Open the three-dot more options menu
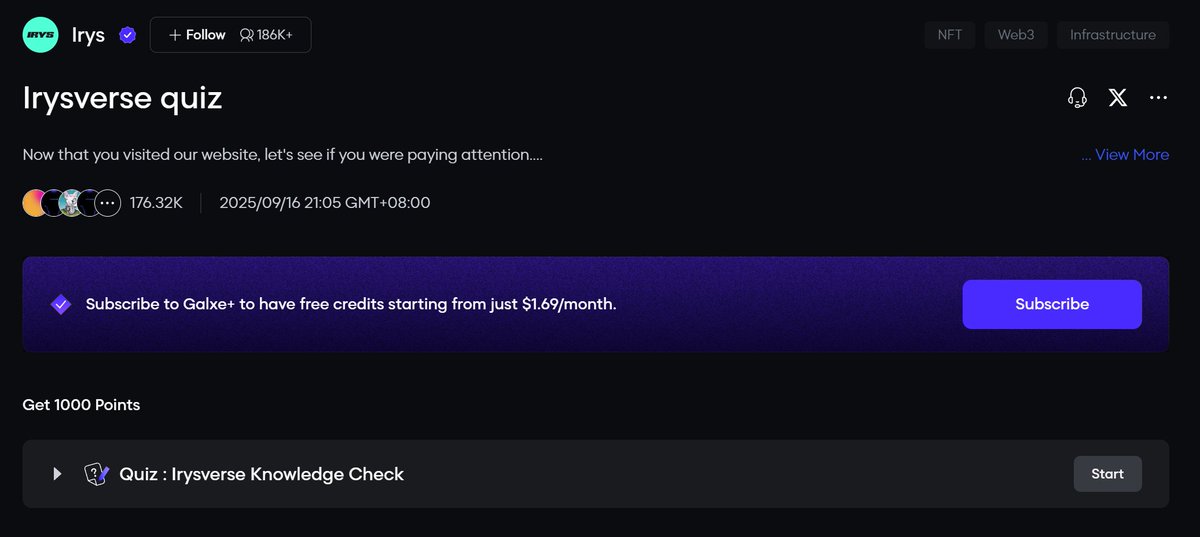 click(1159, 98)
